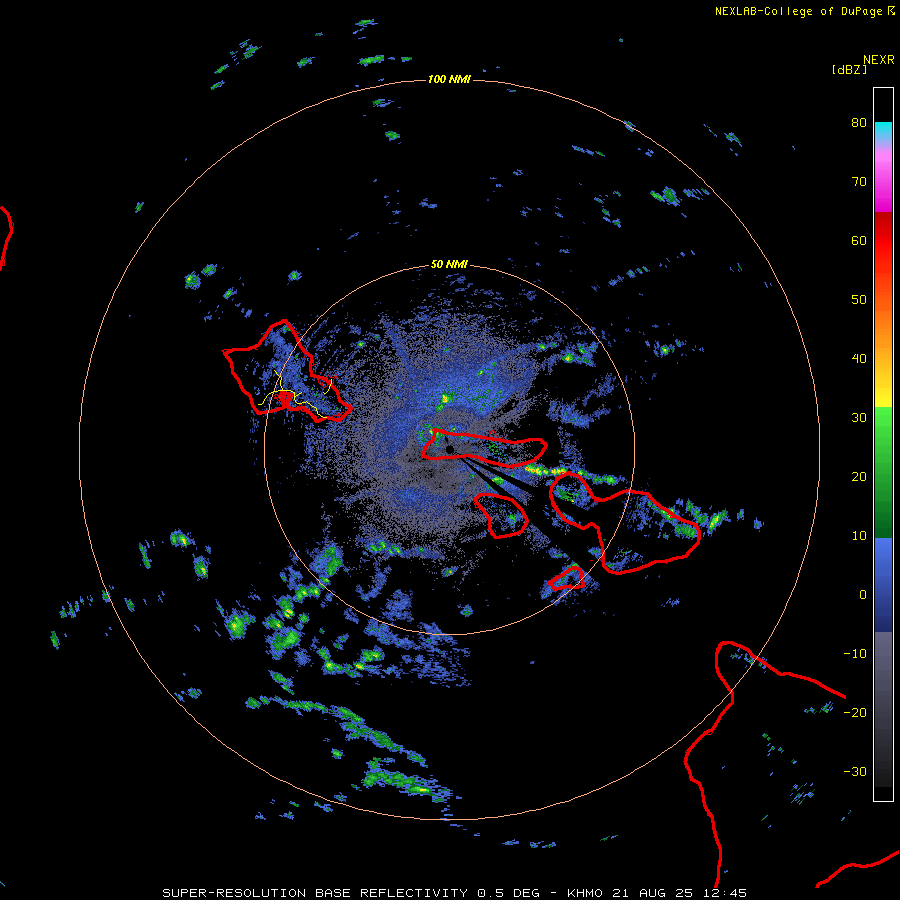Click the blue band of the reflectivity color bar
The image size is (900, 900).
[883, 585]
